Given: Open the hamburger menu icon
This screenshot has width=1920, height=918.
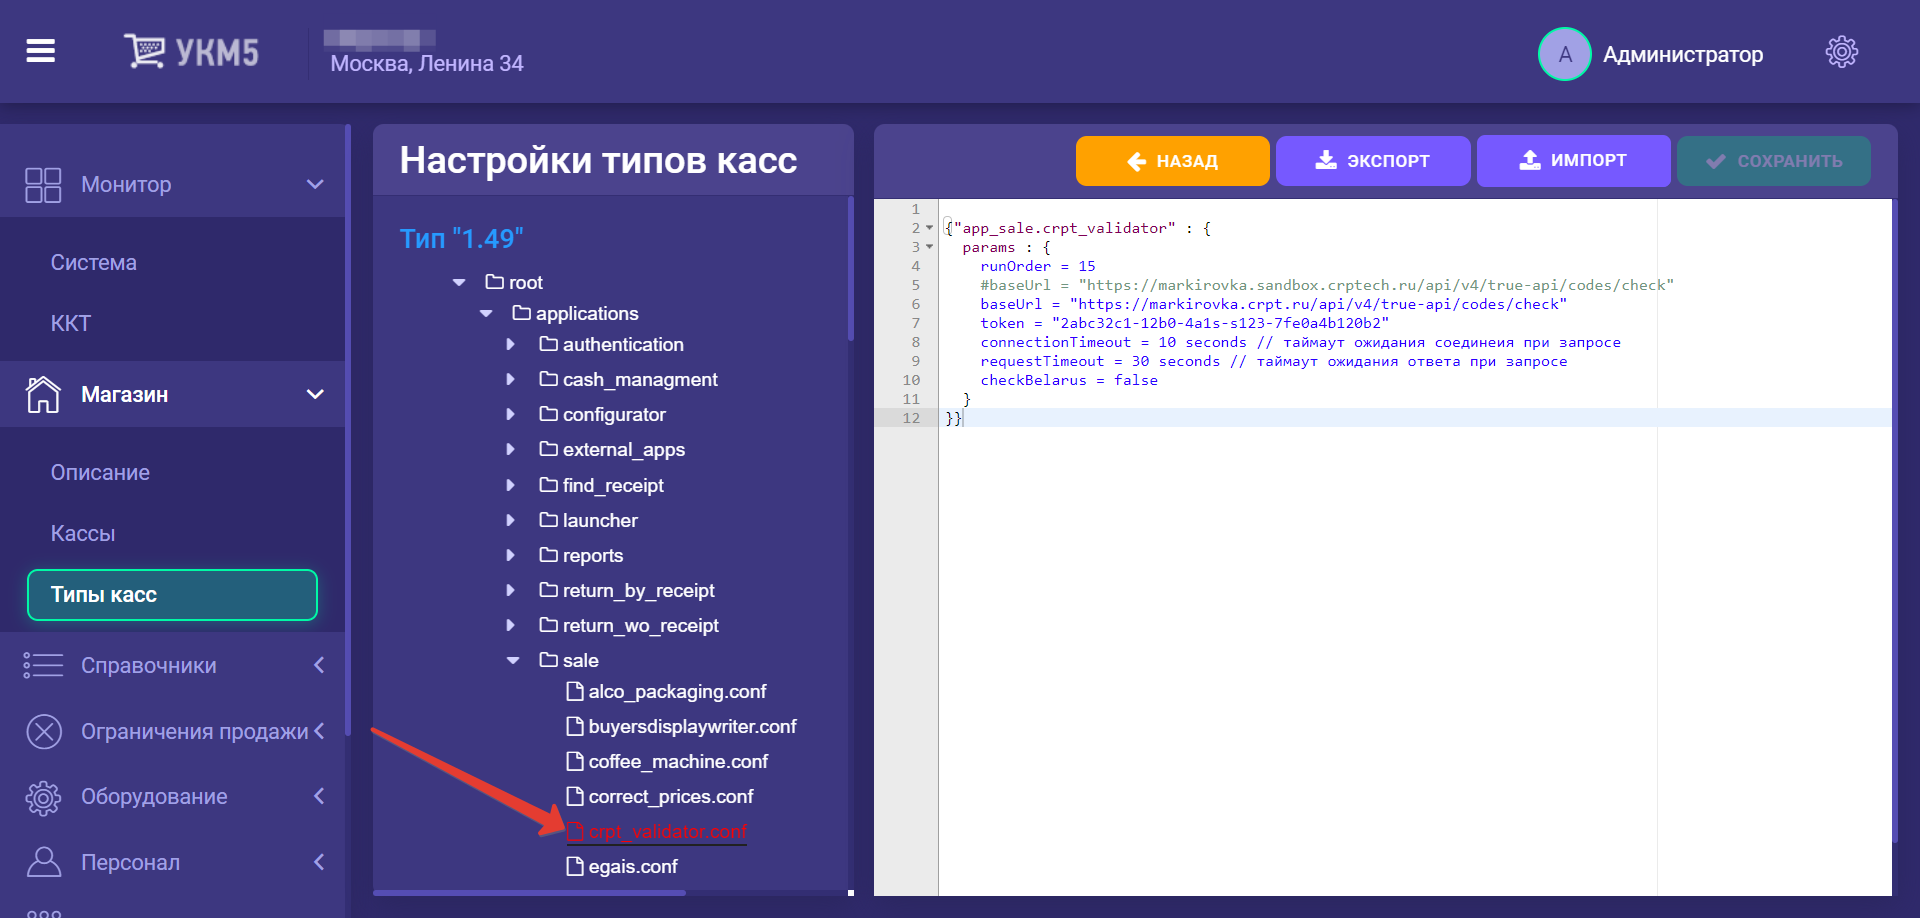Looking at the screenshot, I should 41,51.
